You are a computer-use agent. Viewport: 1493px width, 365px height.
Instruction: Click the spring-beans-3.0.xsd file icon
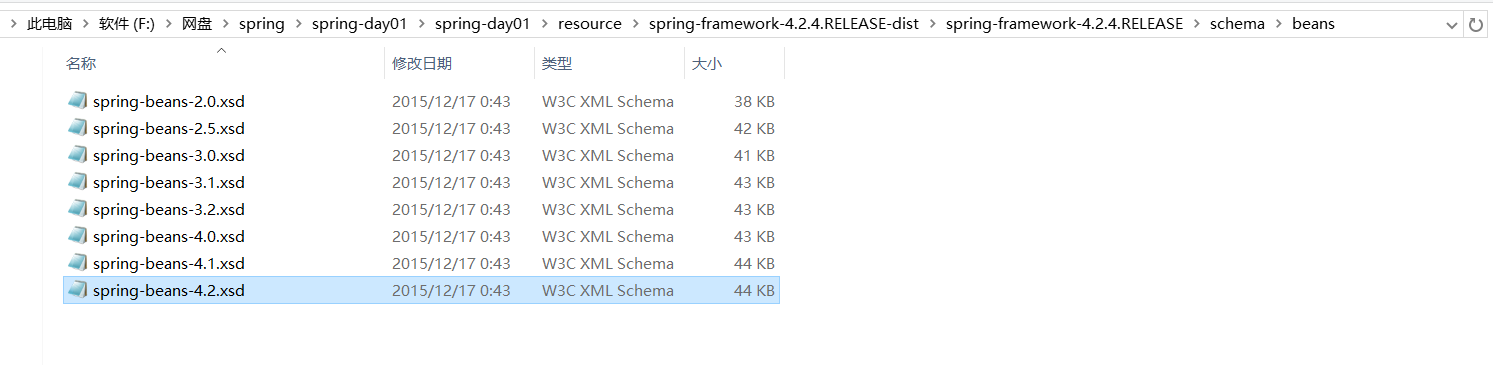[x=77, y=155]
